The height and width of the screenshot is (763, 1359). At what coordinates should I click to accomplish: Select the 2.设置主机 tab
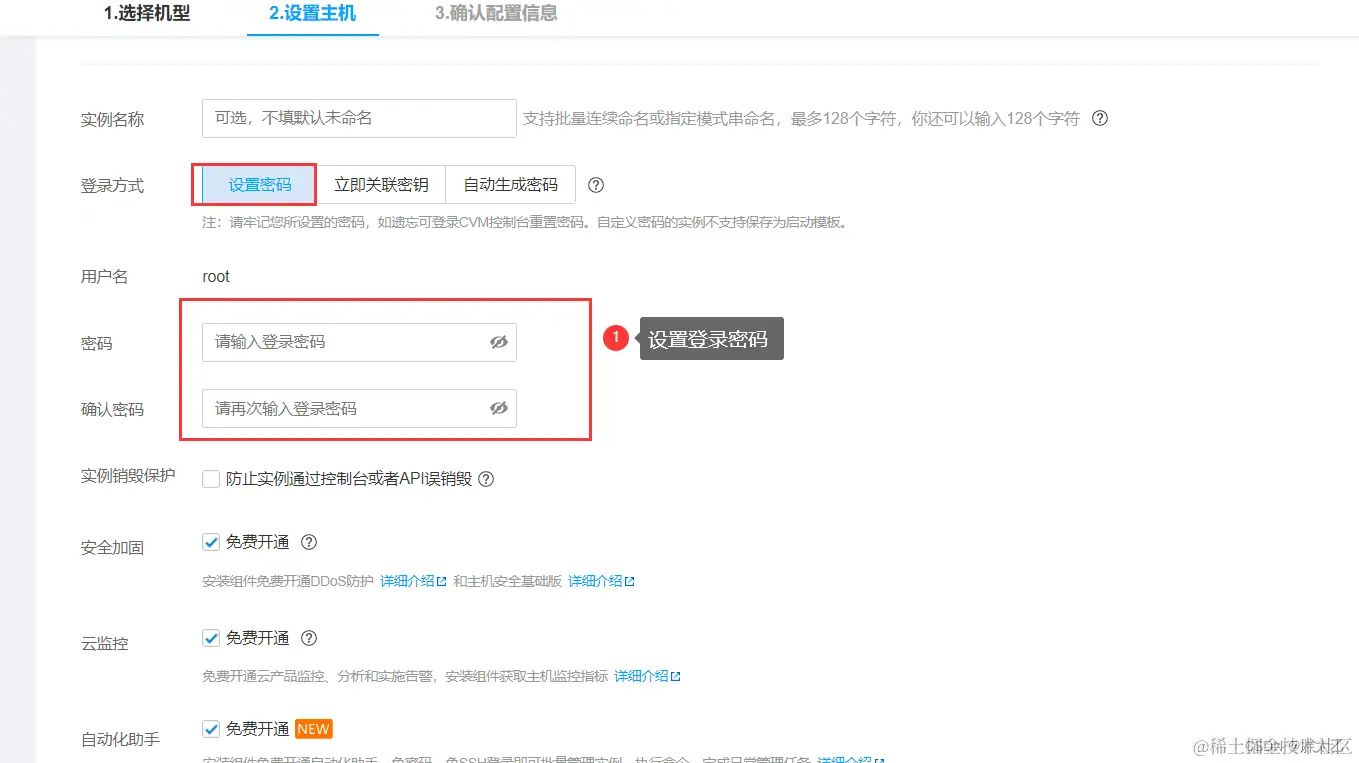click(312, 14)
